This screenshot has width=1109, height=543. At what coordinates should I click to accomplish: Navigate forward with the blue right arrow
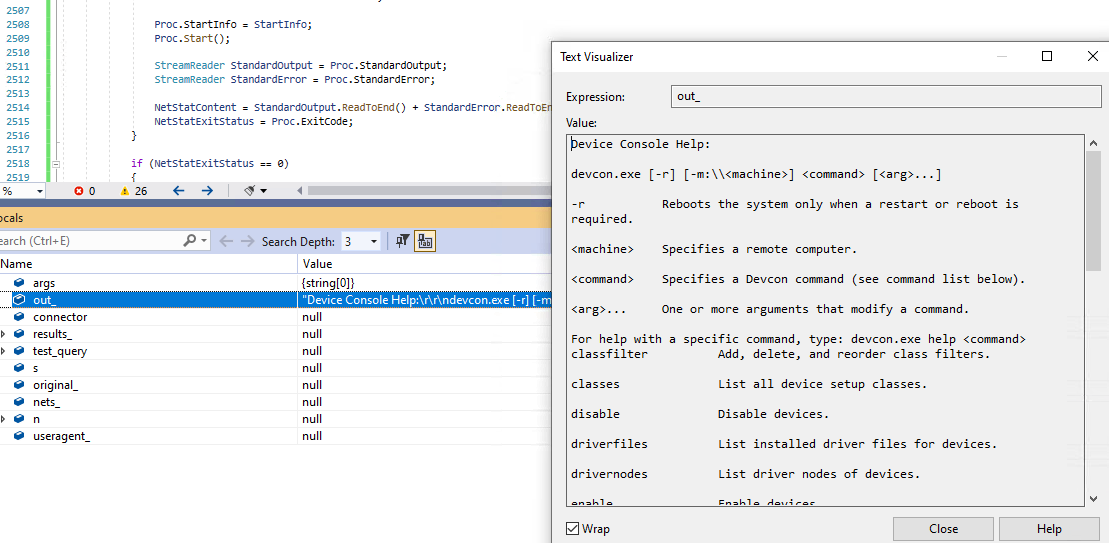tap(207, 191)
